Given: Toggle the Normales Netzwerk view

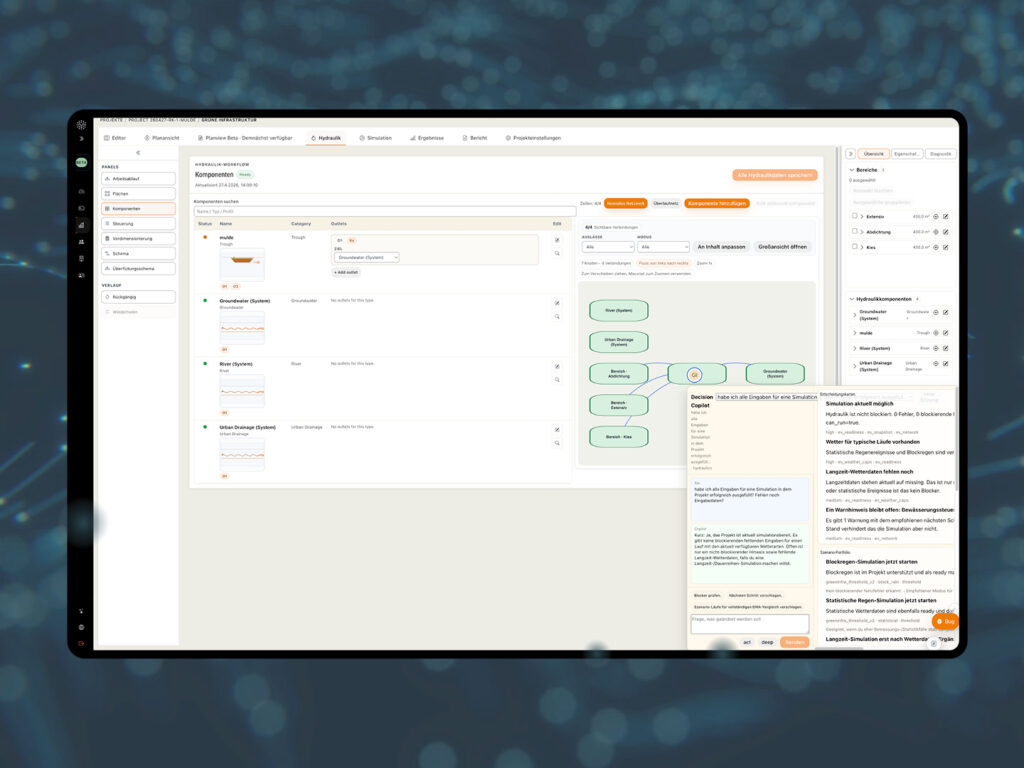Looking at the screenshot, I should click(626, 204).
